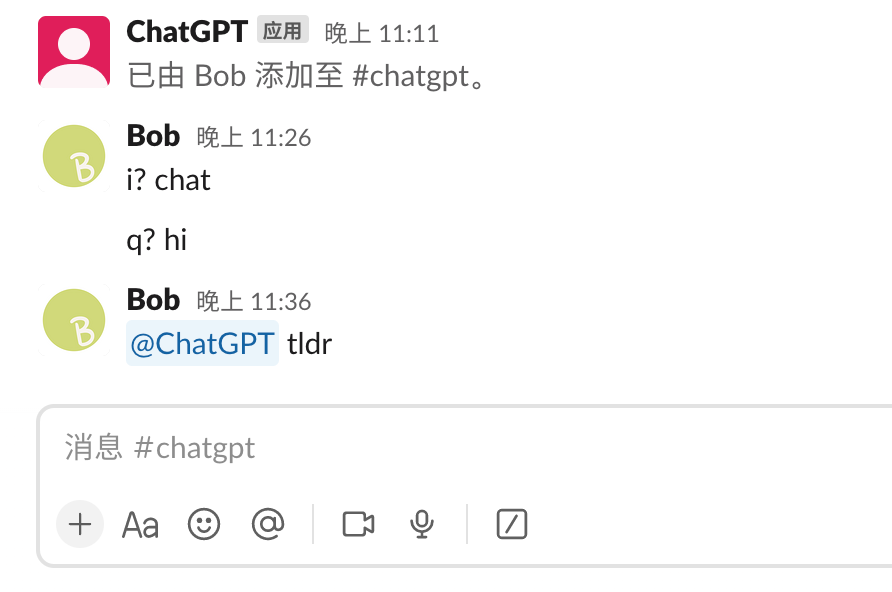Screen dimensions: 892x592
Task: Click the ChatGPT sender name
Action: click(186, 31)
